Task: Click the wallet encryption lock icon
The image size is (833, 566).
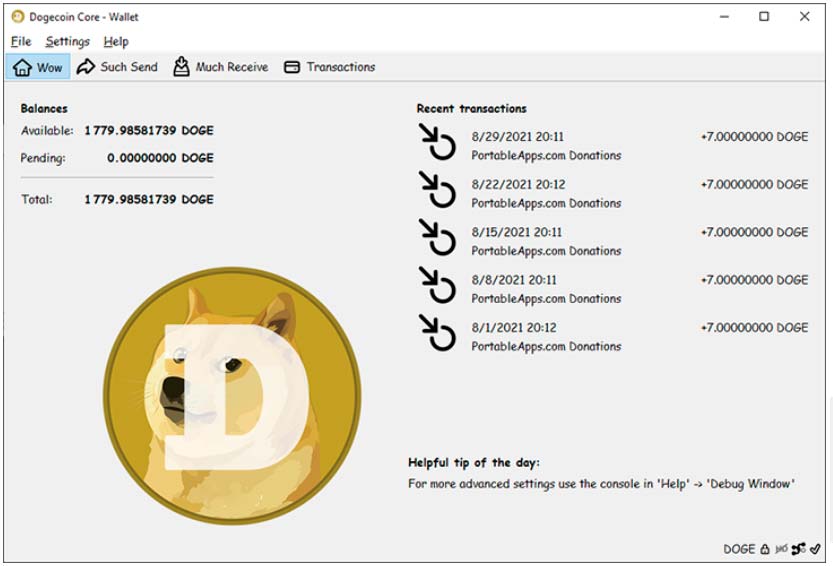Action: click(764, 549)
